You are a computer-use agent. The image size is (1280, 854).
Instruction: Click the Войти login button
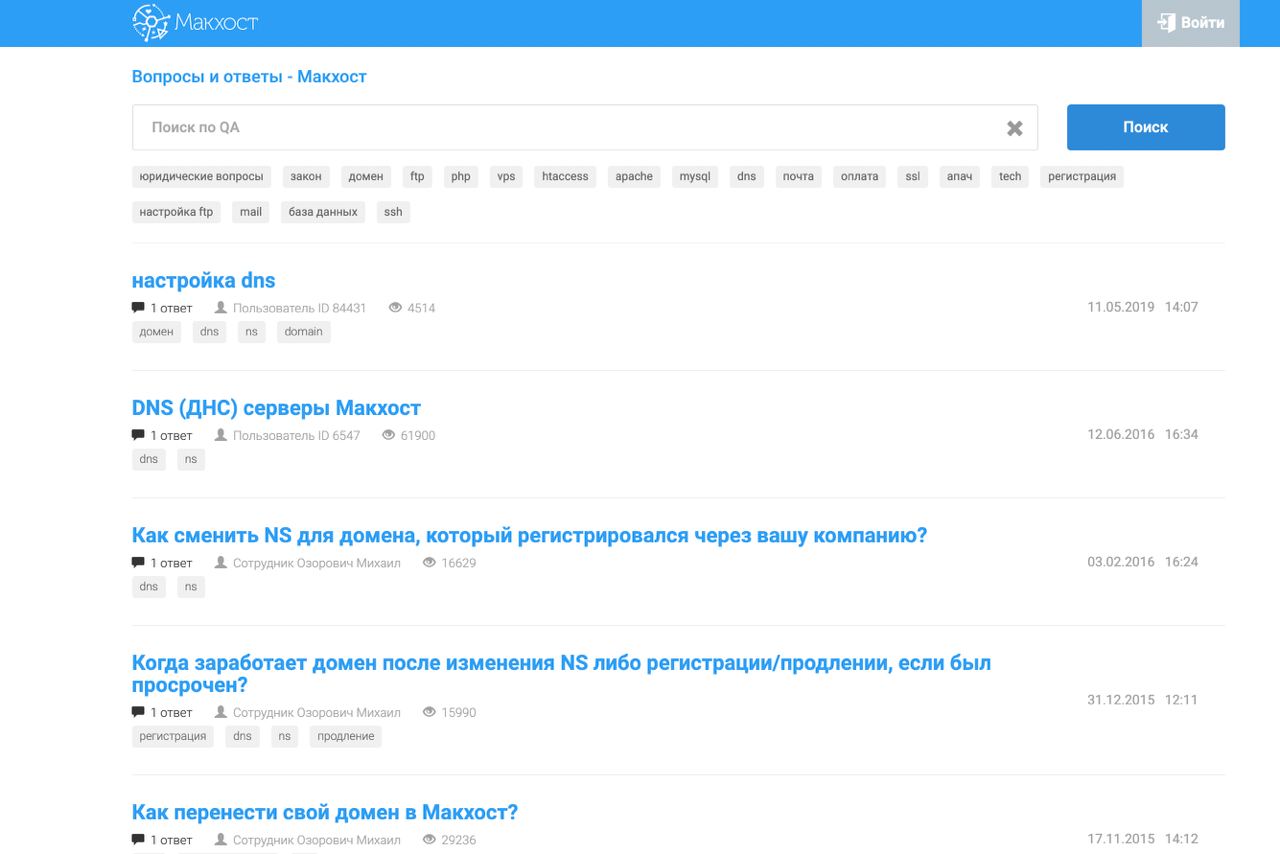pyautogui.click(x=1190, y=23)
